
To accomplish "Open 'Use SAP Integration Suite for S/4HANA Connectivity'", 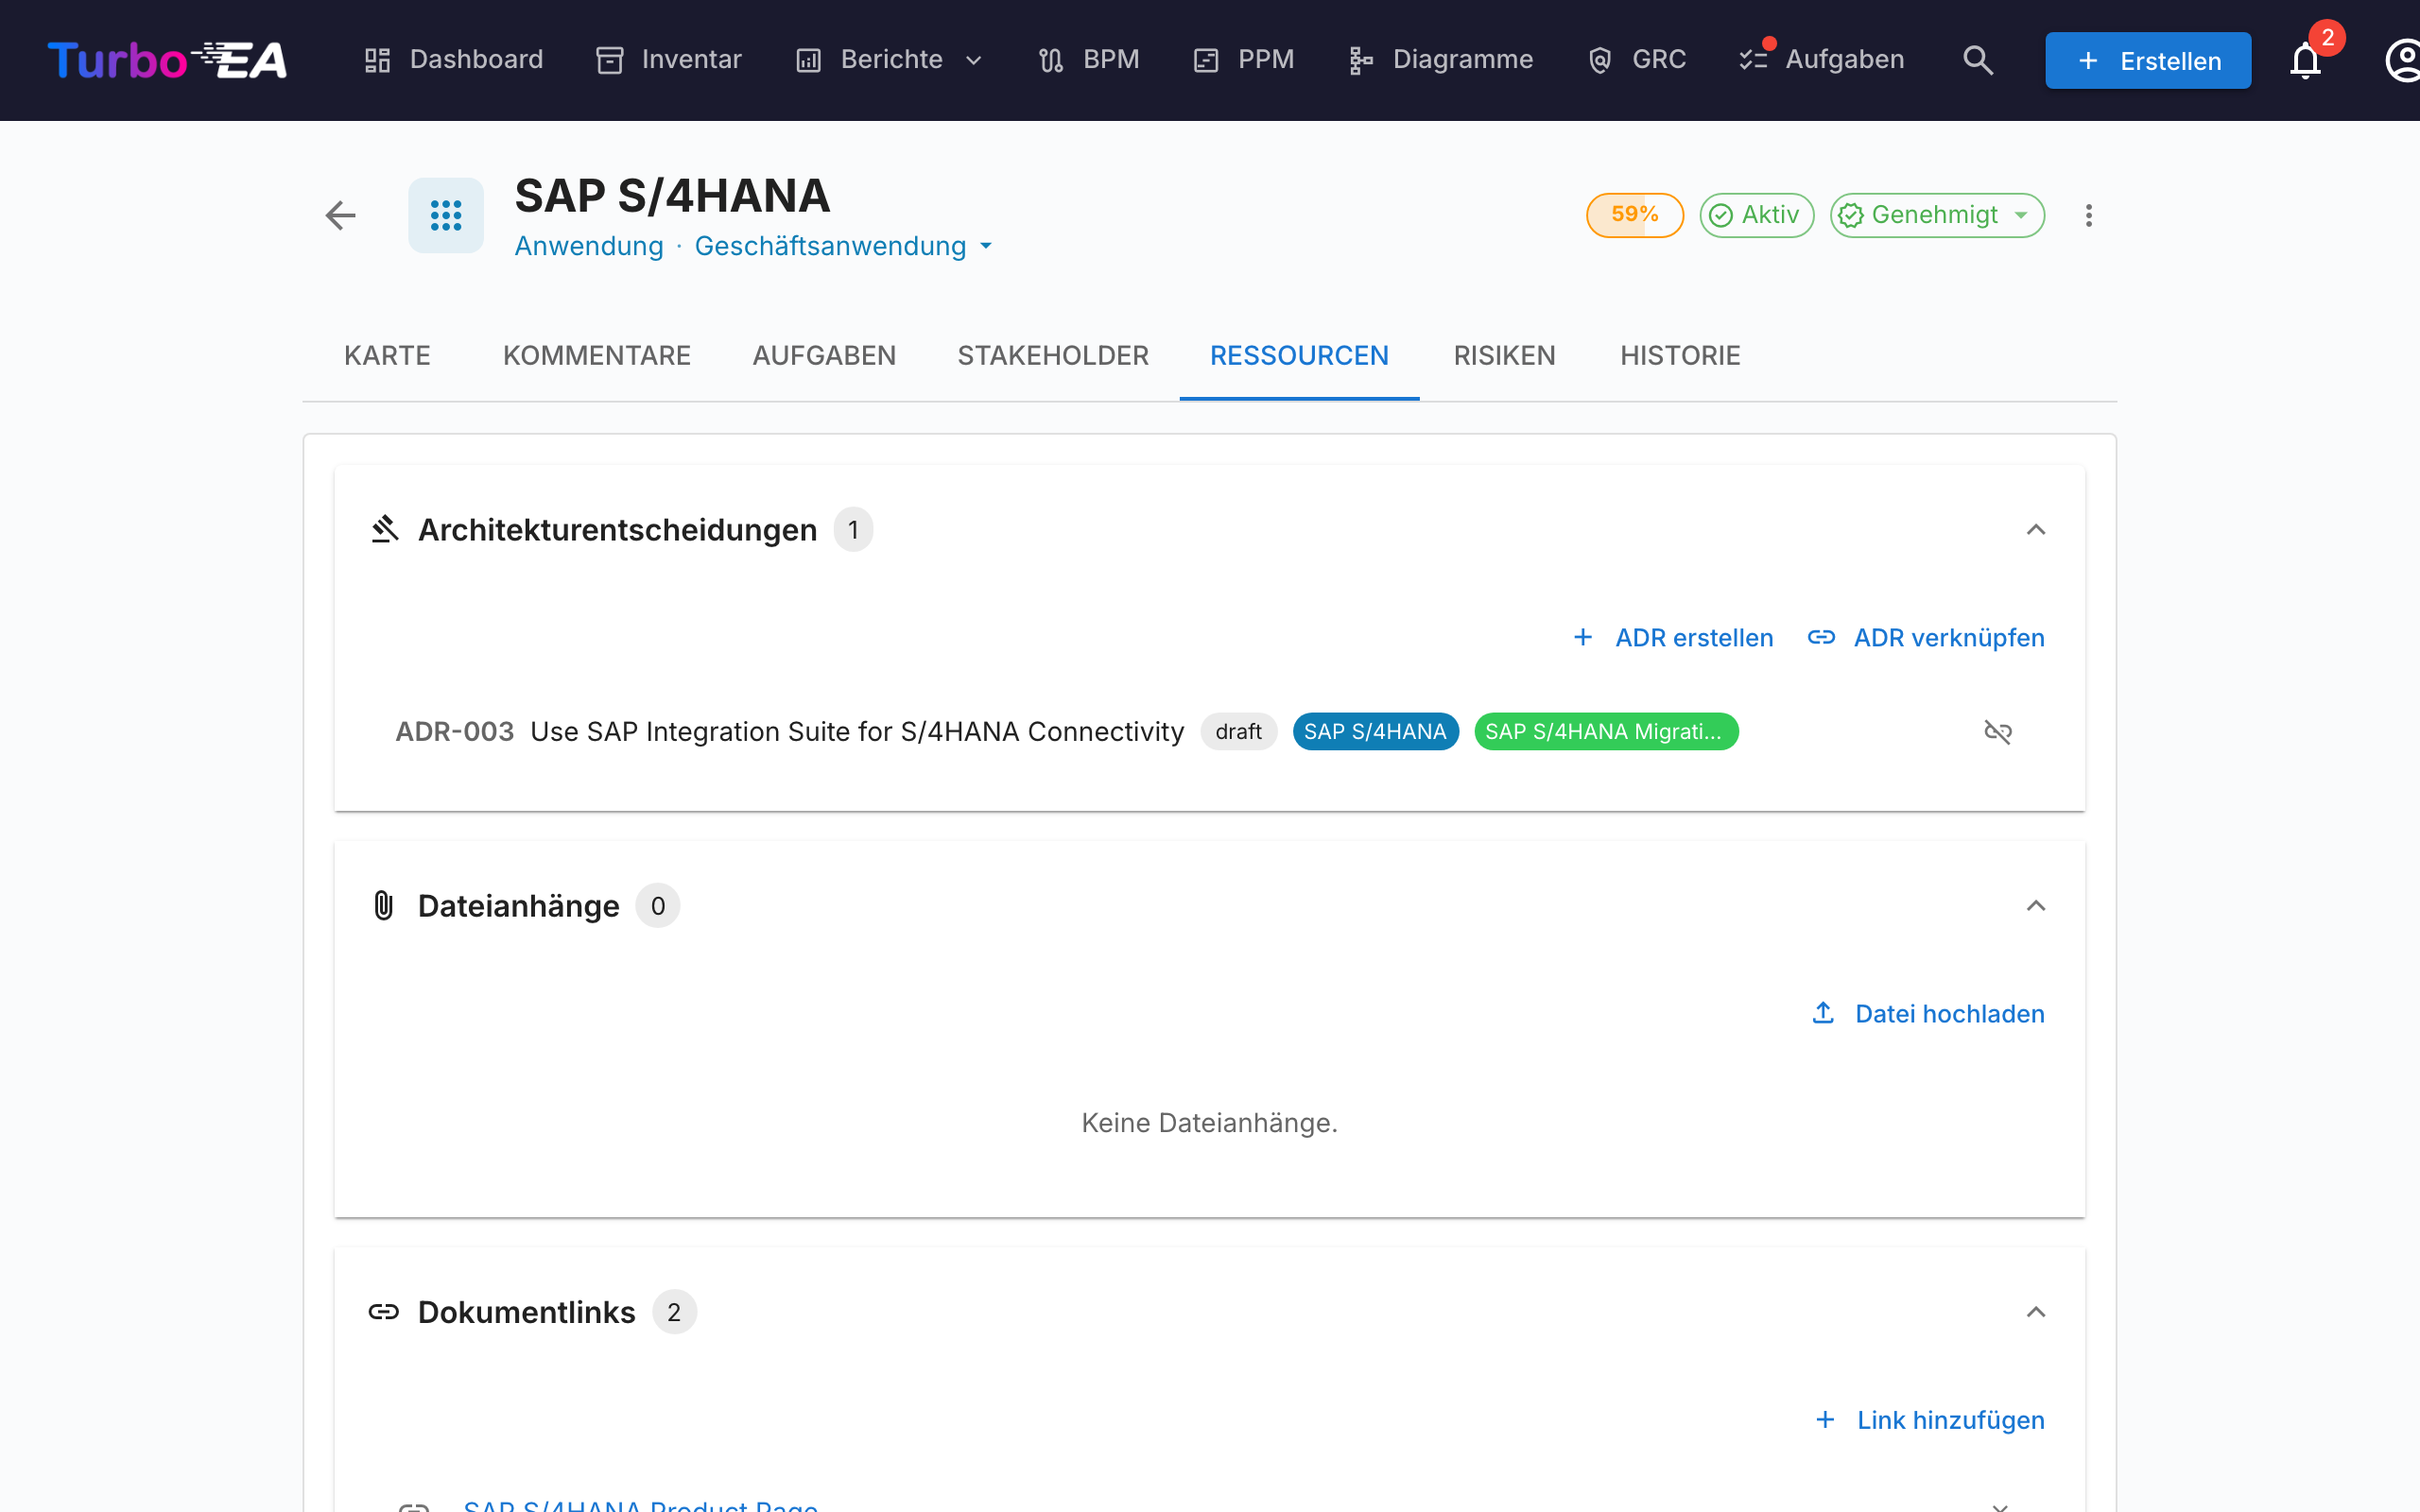I will [x=857, y=732].
